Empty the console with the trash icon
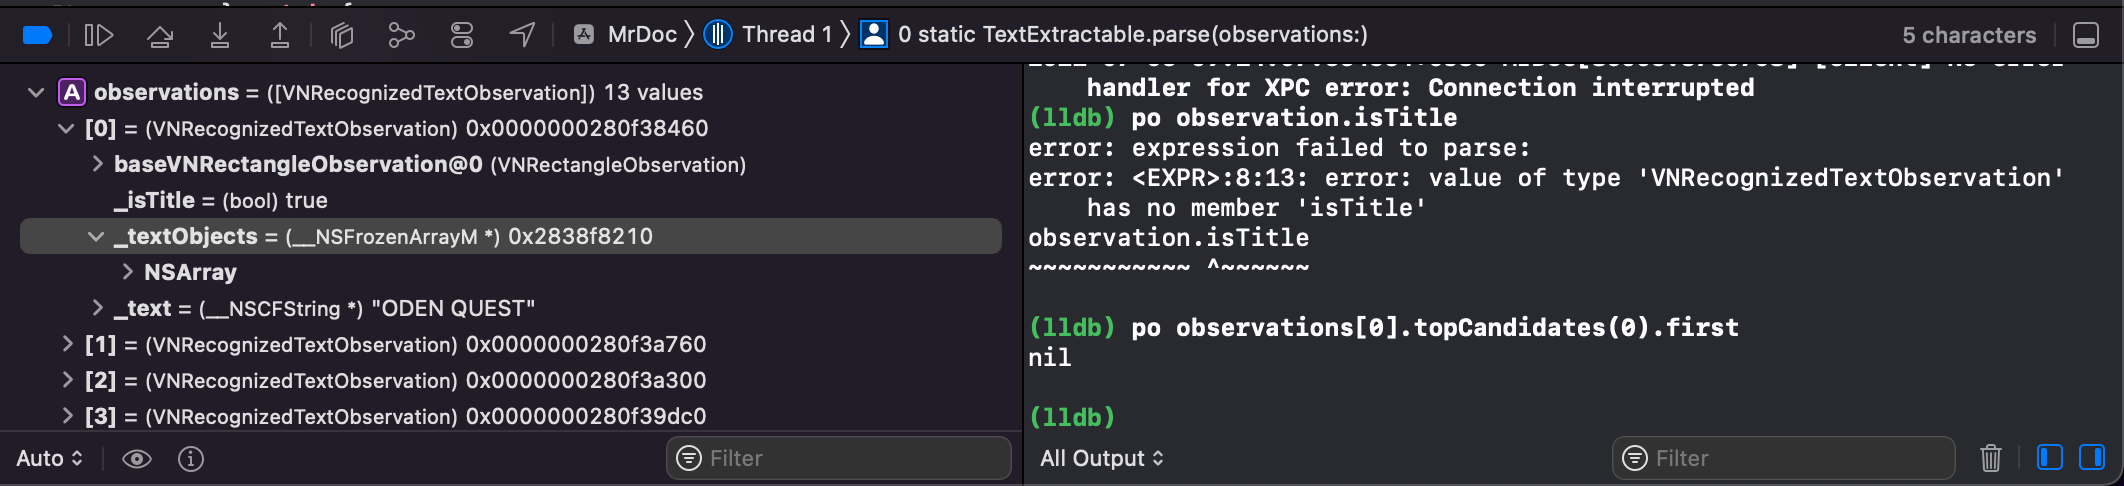2124x486 pixels. click(x=1990, y=458)
